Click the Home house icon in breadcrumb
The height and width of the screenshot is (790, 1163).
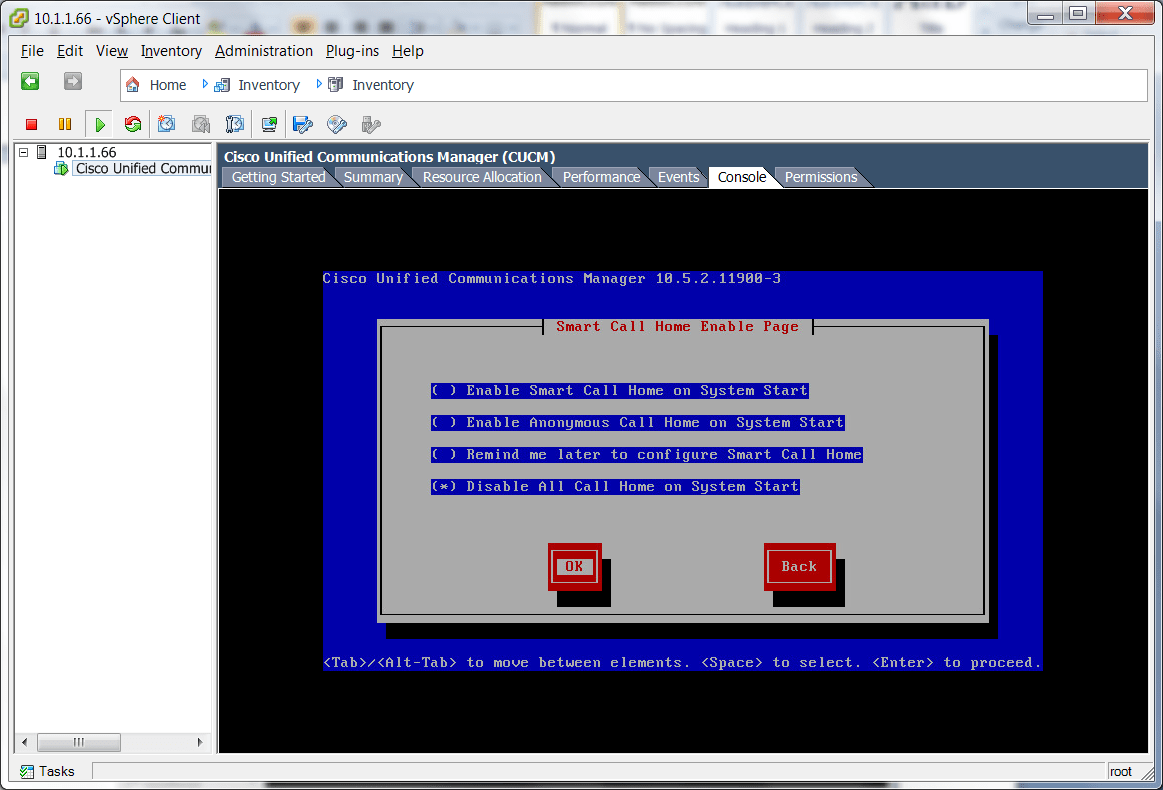pyautogui.click(x=133, y=85)
